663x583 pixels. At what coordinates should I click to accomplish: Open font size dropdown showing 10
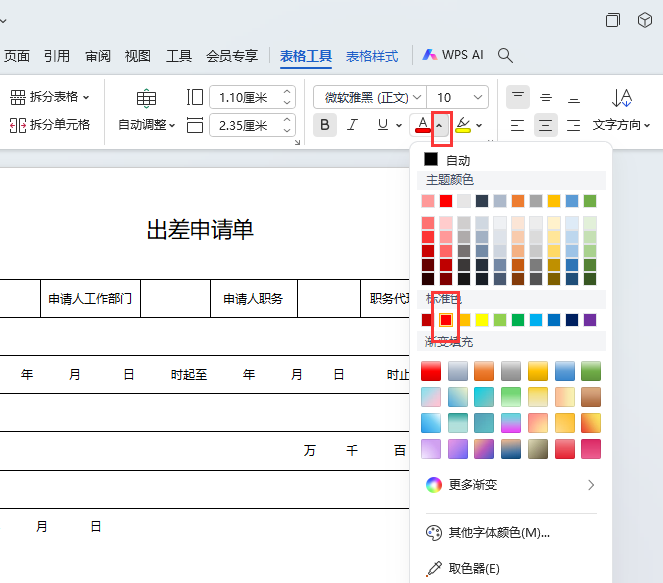coord(458,98)
